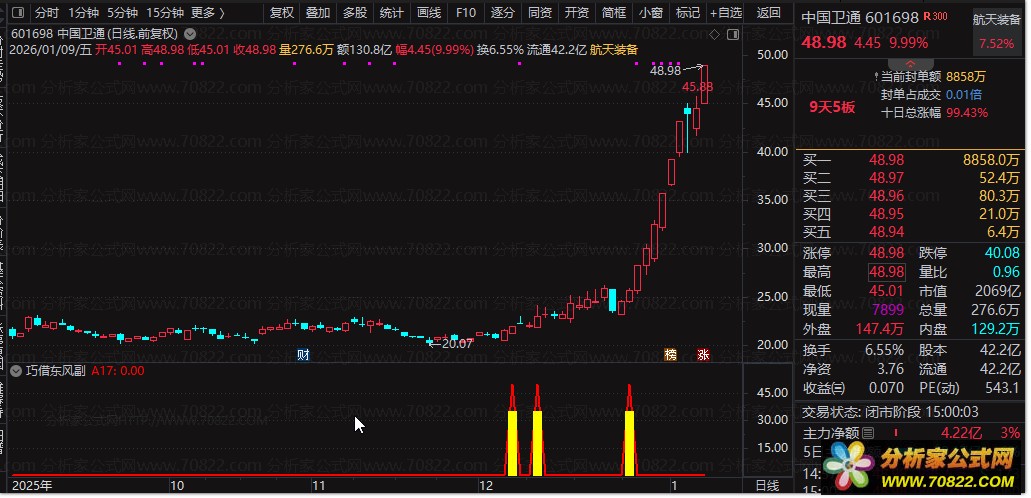1031x498 pixels.
Task: Click the 现量 value 7899
Action: click(888, 309)
